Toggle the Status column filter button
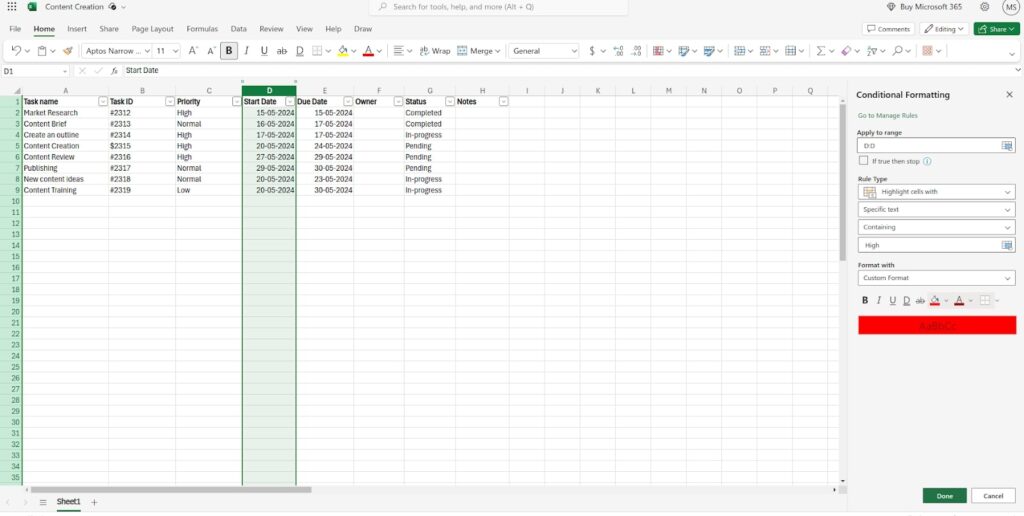This screenshot has width=1024, height=516. [449, 102]
